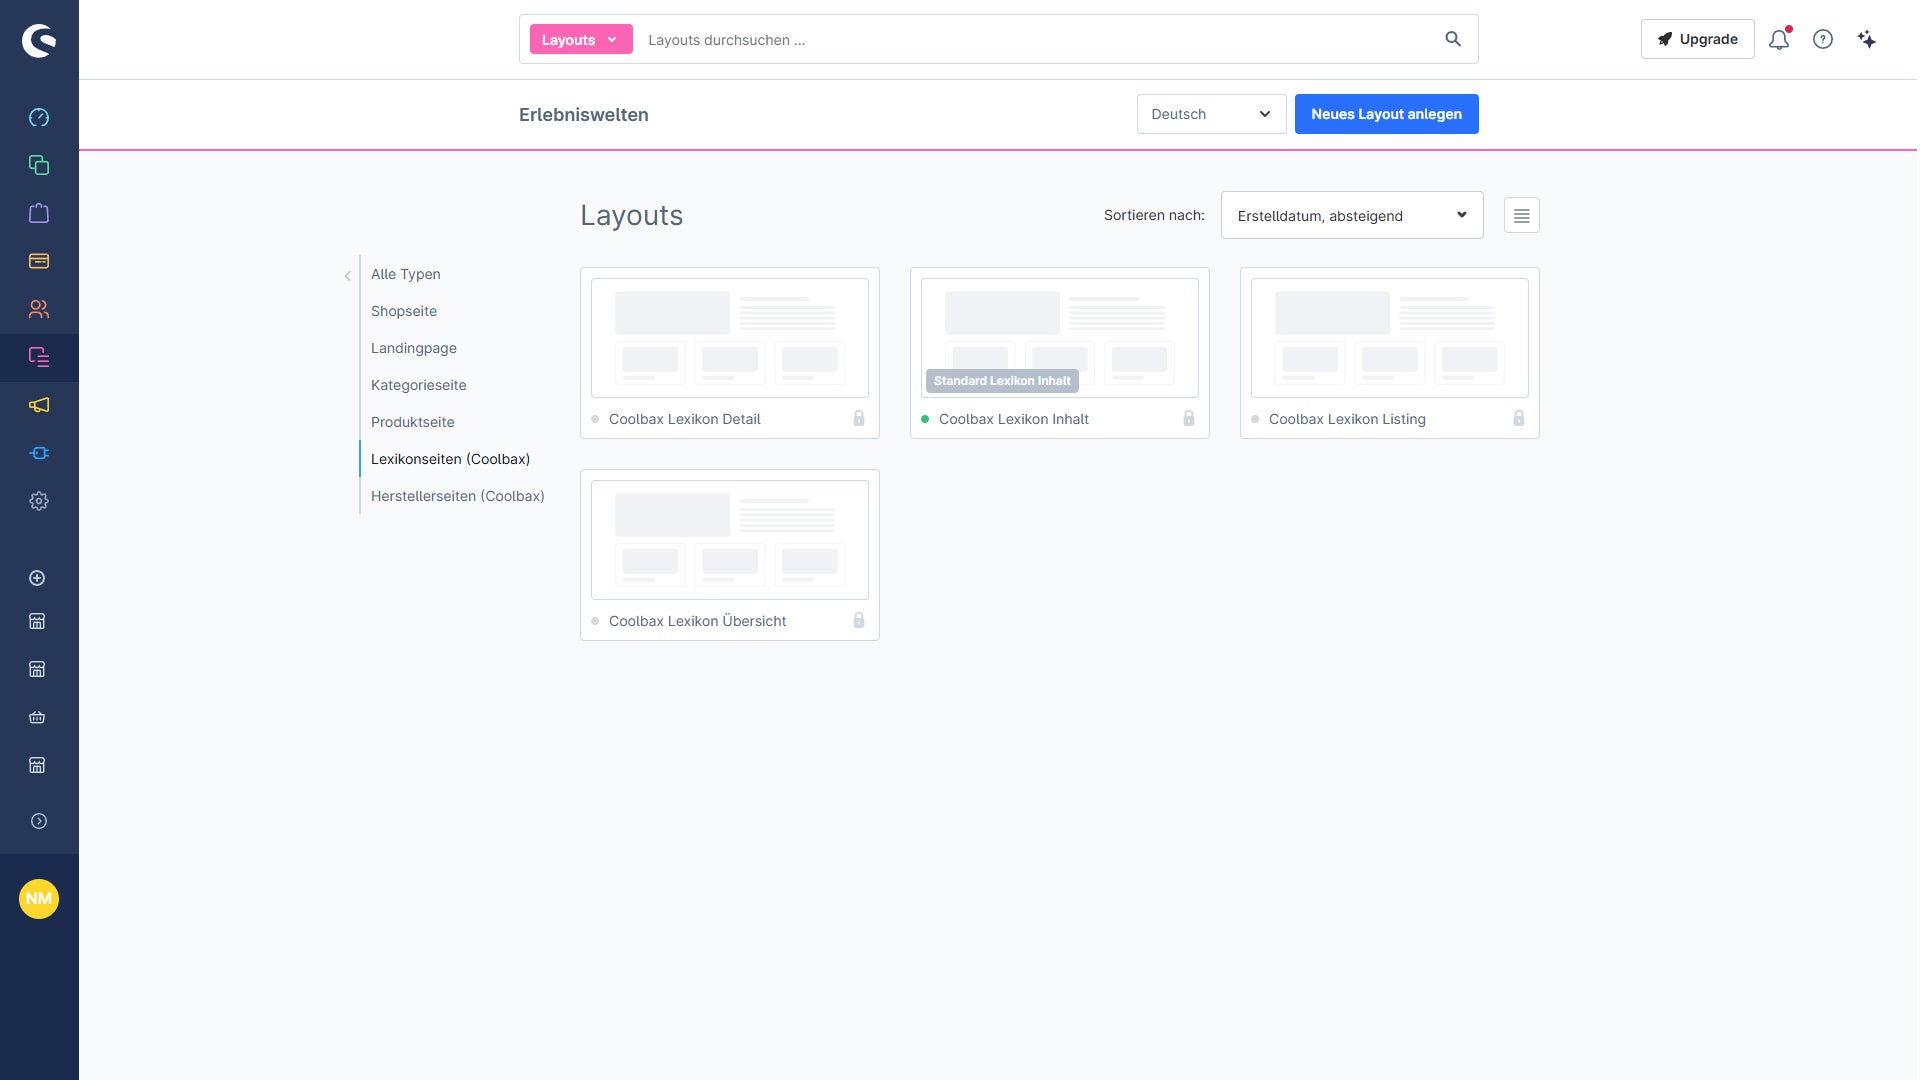Click the Coolbax Lexikon Detail name

685,419
